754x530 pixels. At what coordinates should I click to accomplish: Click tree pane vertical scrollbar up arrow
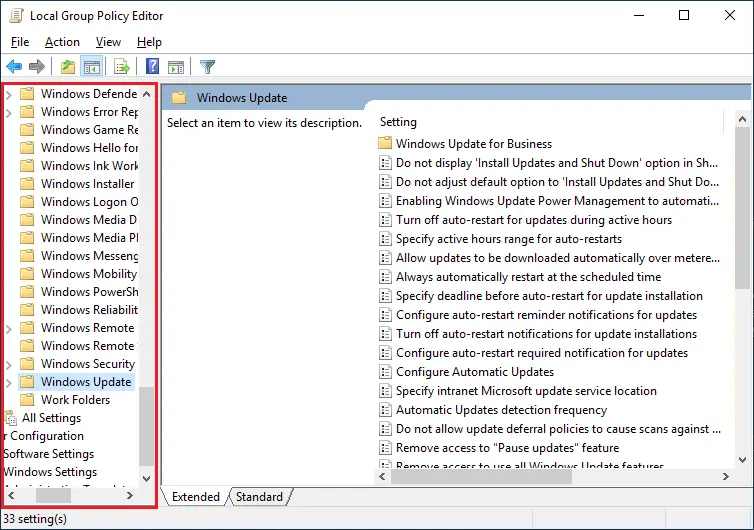147,94
